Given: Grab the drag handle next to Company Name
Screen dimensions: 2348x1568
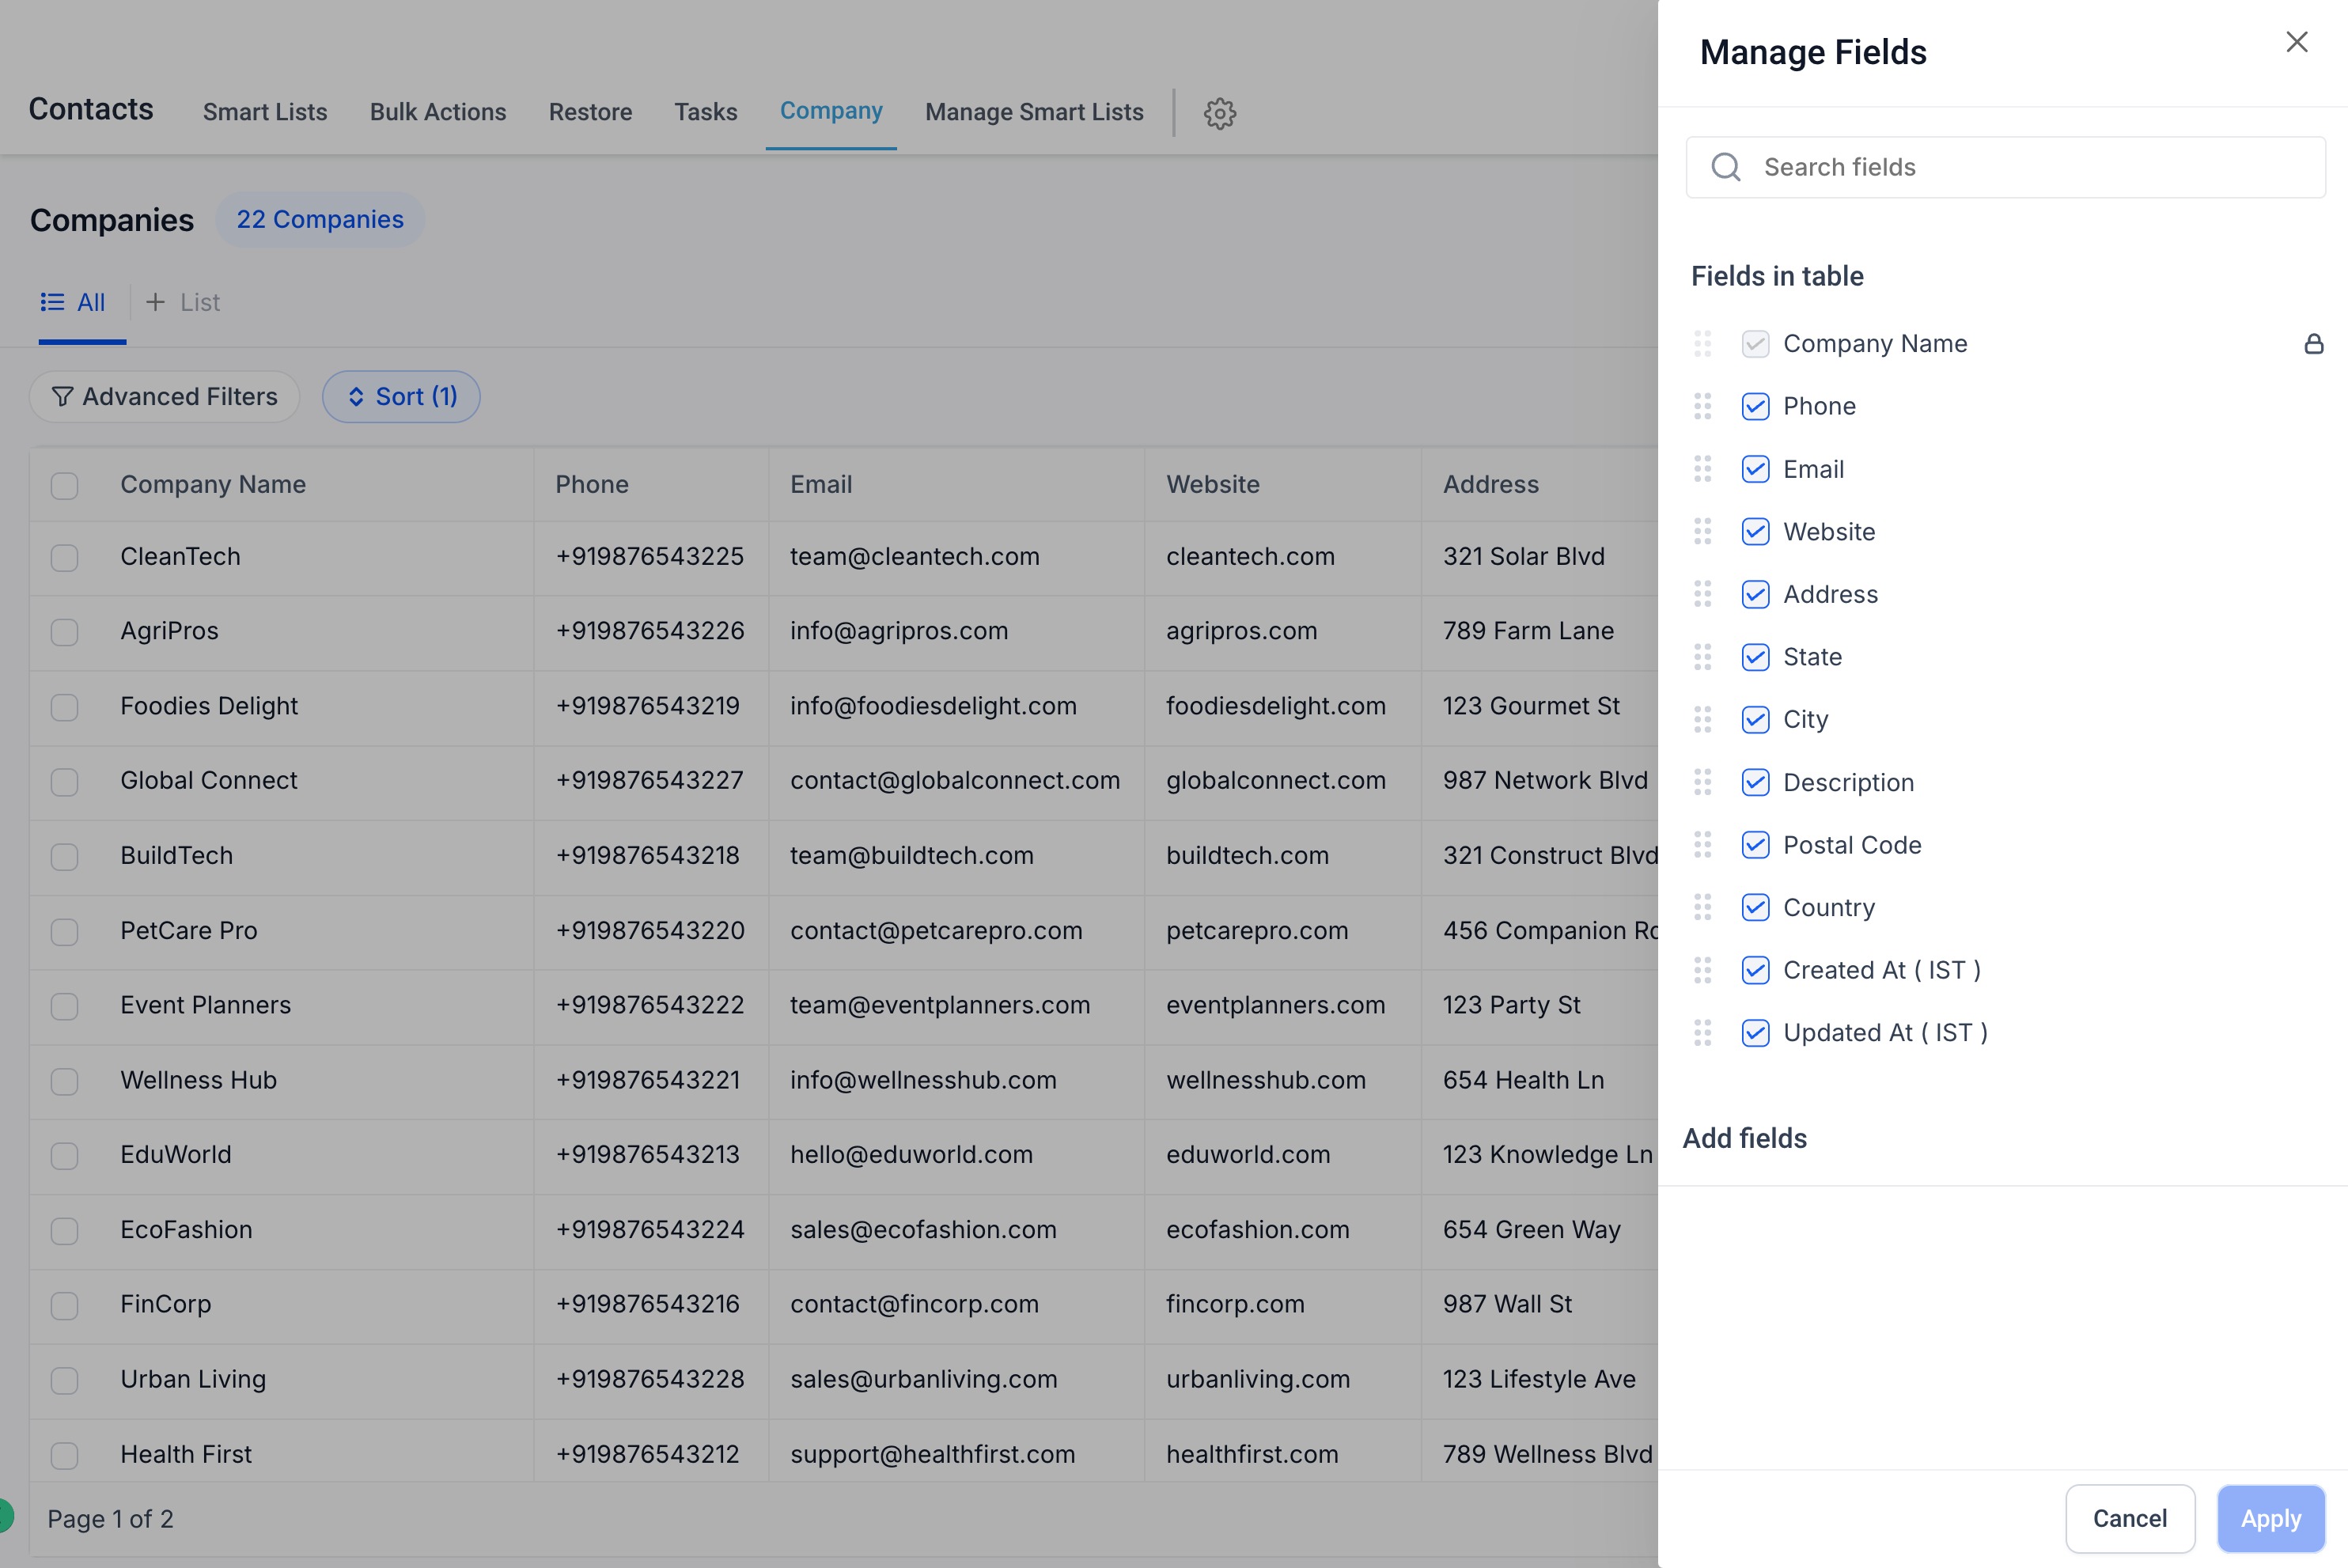Looking at the screenshot, I should click(1702, 344).
